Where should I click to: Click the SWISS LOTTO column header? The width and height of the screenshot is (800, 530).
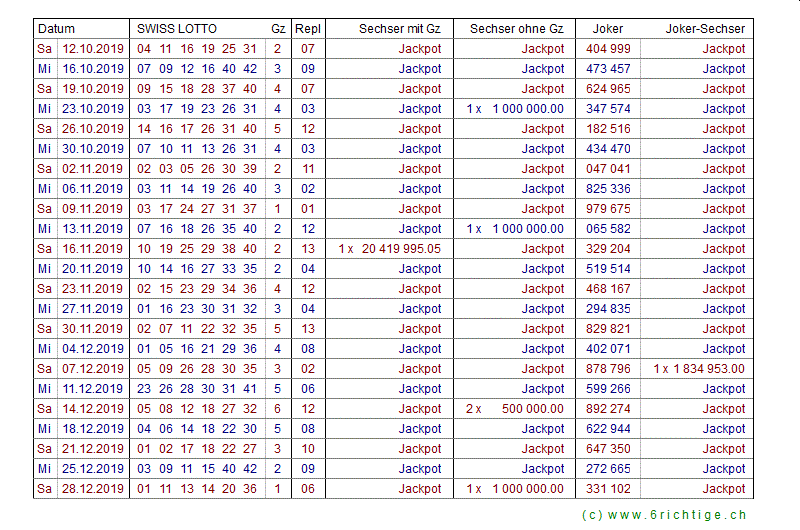[x=177, y=29]
